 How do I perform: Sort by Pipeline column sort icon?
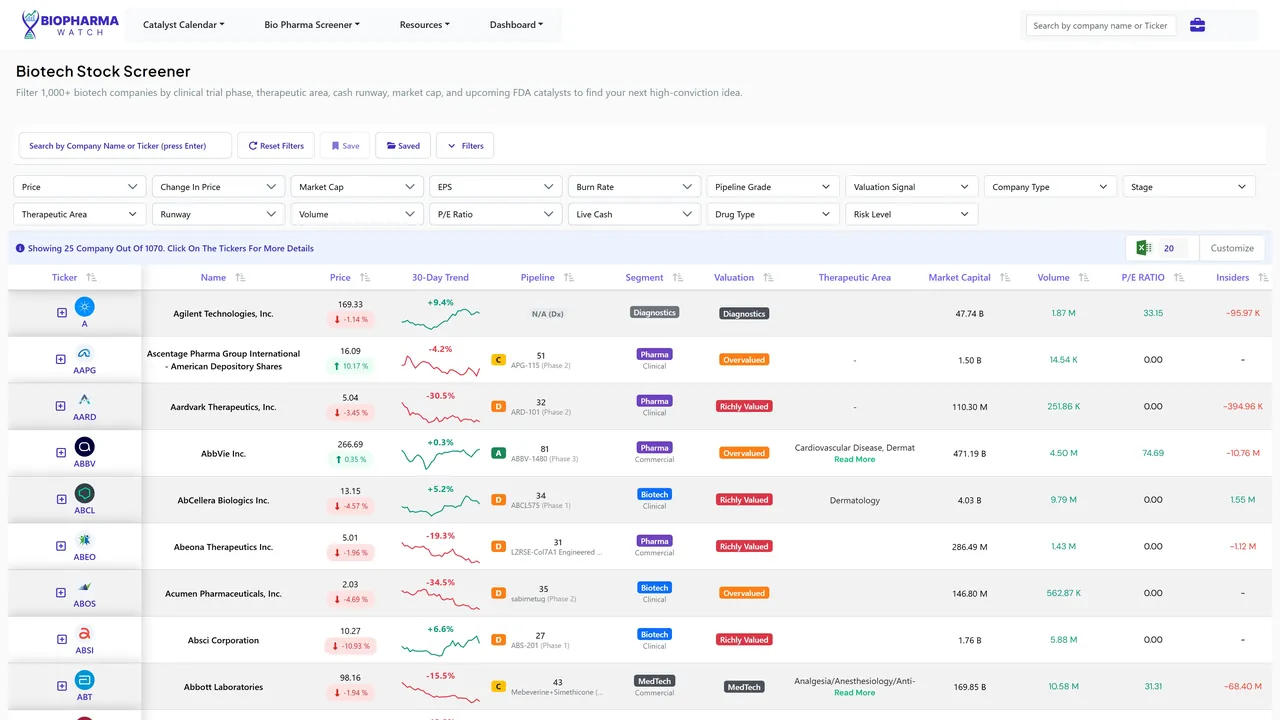click(568, 278)
